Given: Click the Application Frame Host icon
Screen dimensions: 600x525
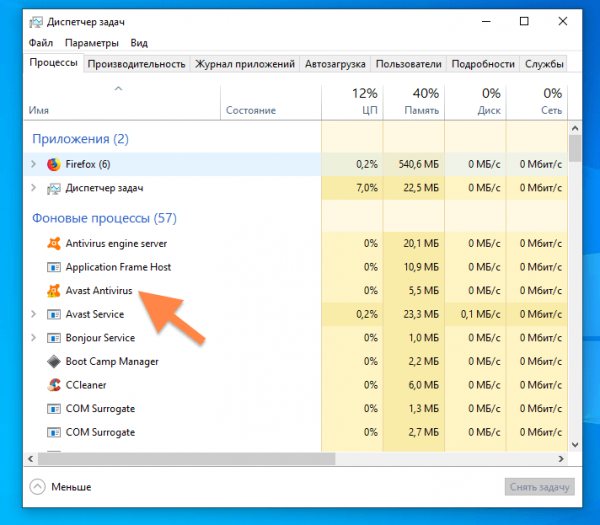Looking at the screenshot, I should pos(54,267).
